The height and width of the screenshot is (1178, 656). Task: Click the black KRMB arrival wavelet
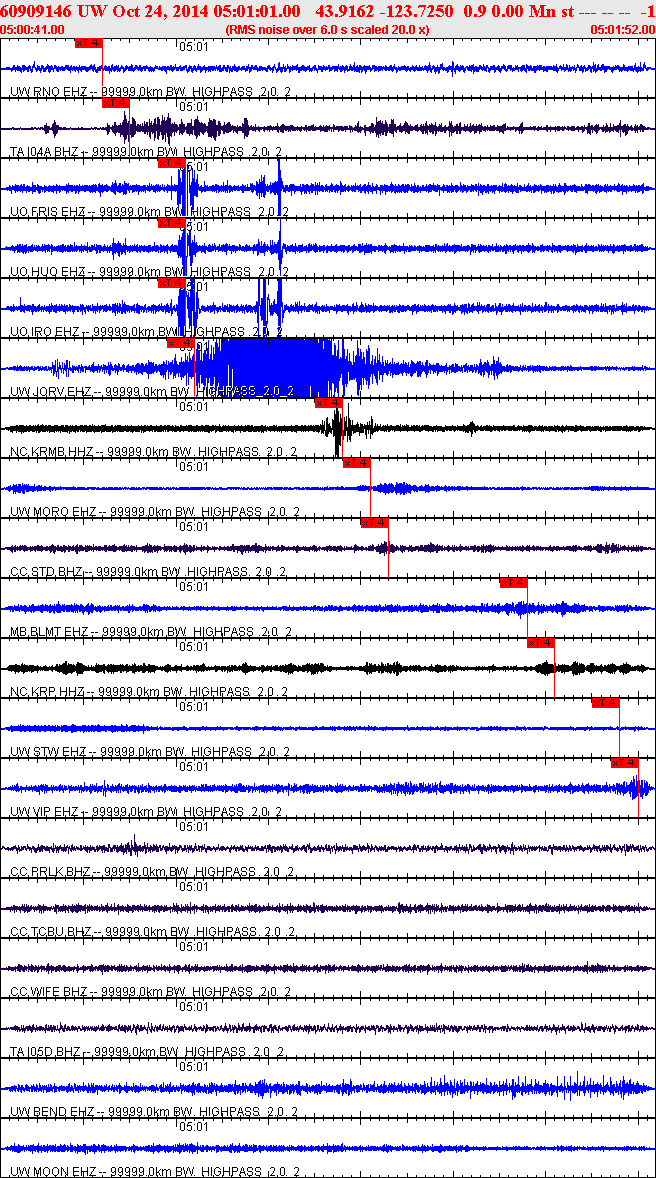tap(342, 429)
